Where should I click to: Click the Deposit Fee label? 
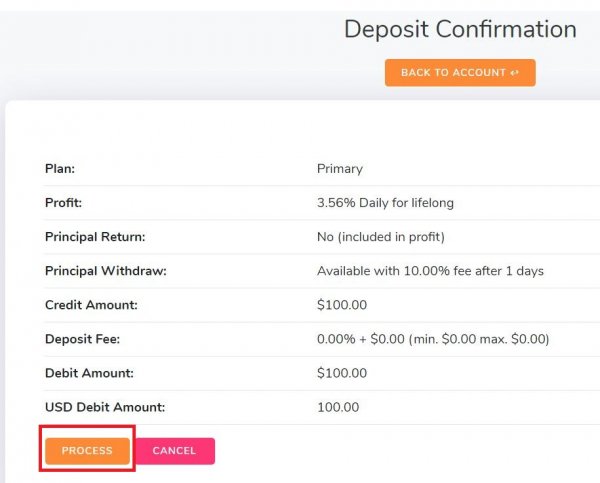pyautogui.click(x=83, y=339)
